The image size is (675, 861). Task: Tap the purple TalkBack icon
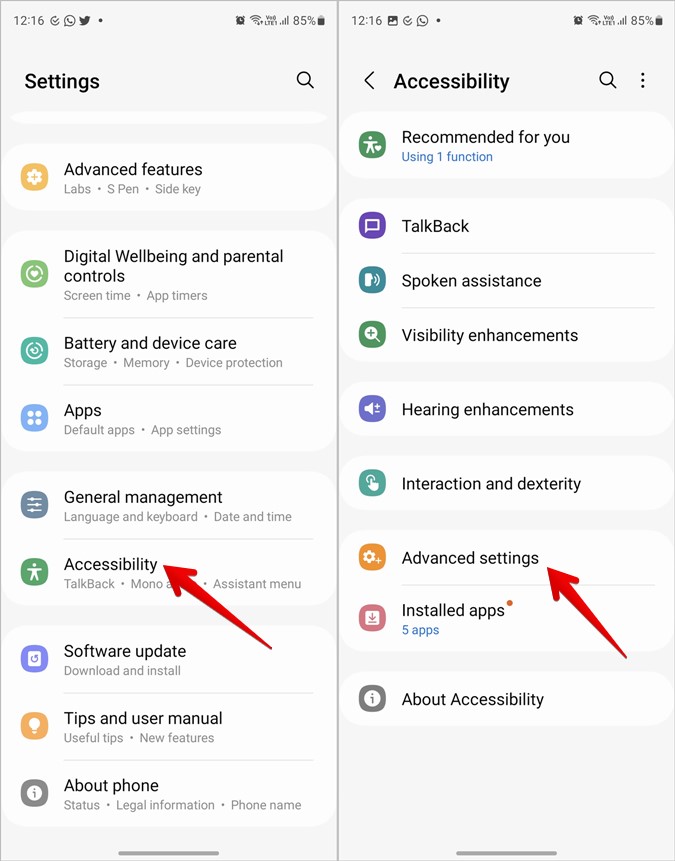point(372,226)
